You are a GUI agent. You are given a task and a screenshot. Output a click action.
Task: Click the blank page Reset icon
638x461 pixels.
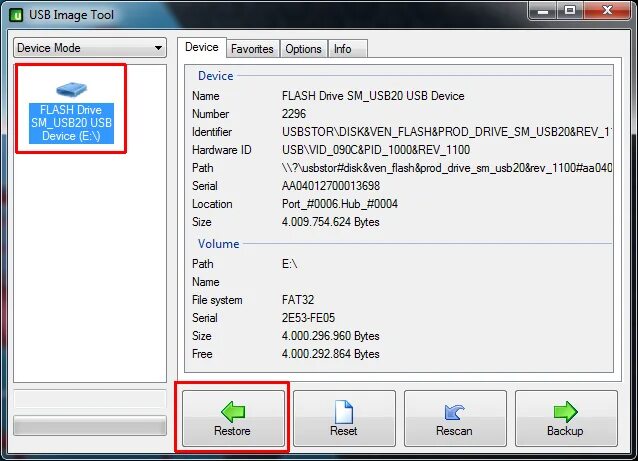(344, 412)
